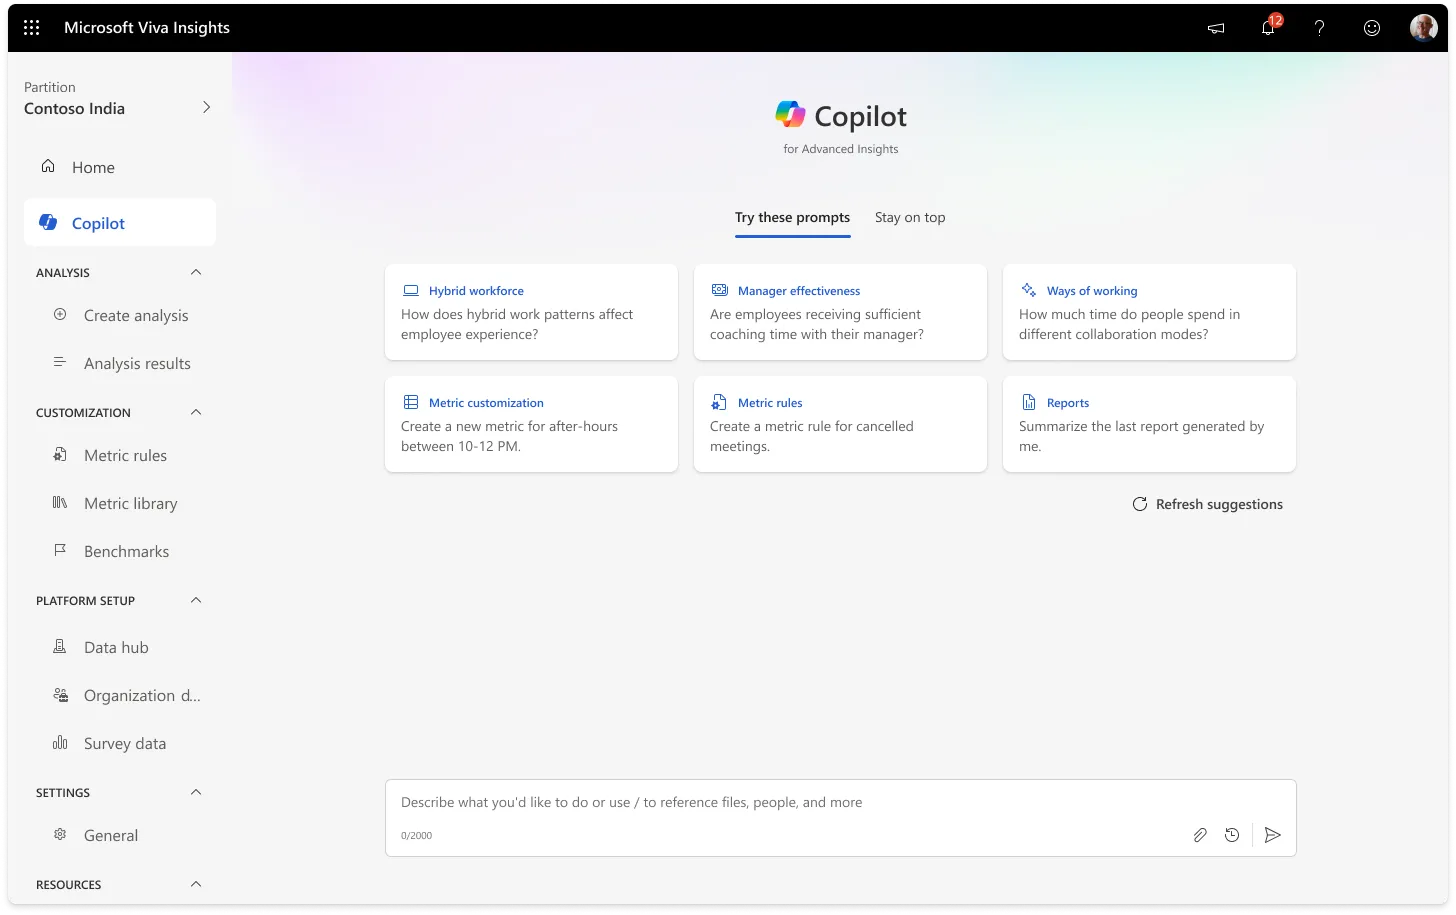This screenshot has height=915, width=1456.
Task: Switch to the Stay on top tab
Action: point(909,218)
